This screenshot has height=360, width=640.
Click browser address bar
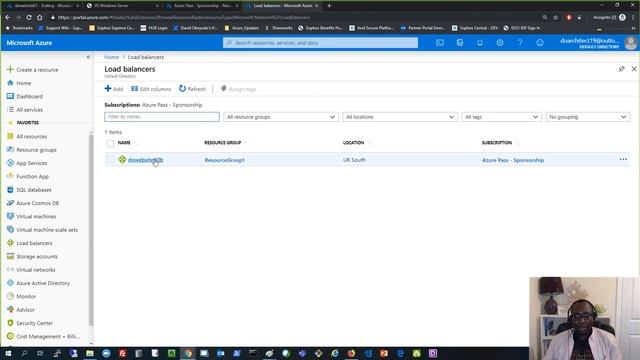pyautogui.click(x=294, y=18)
